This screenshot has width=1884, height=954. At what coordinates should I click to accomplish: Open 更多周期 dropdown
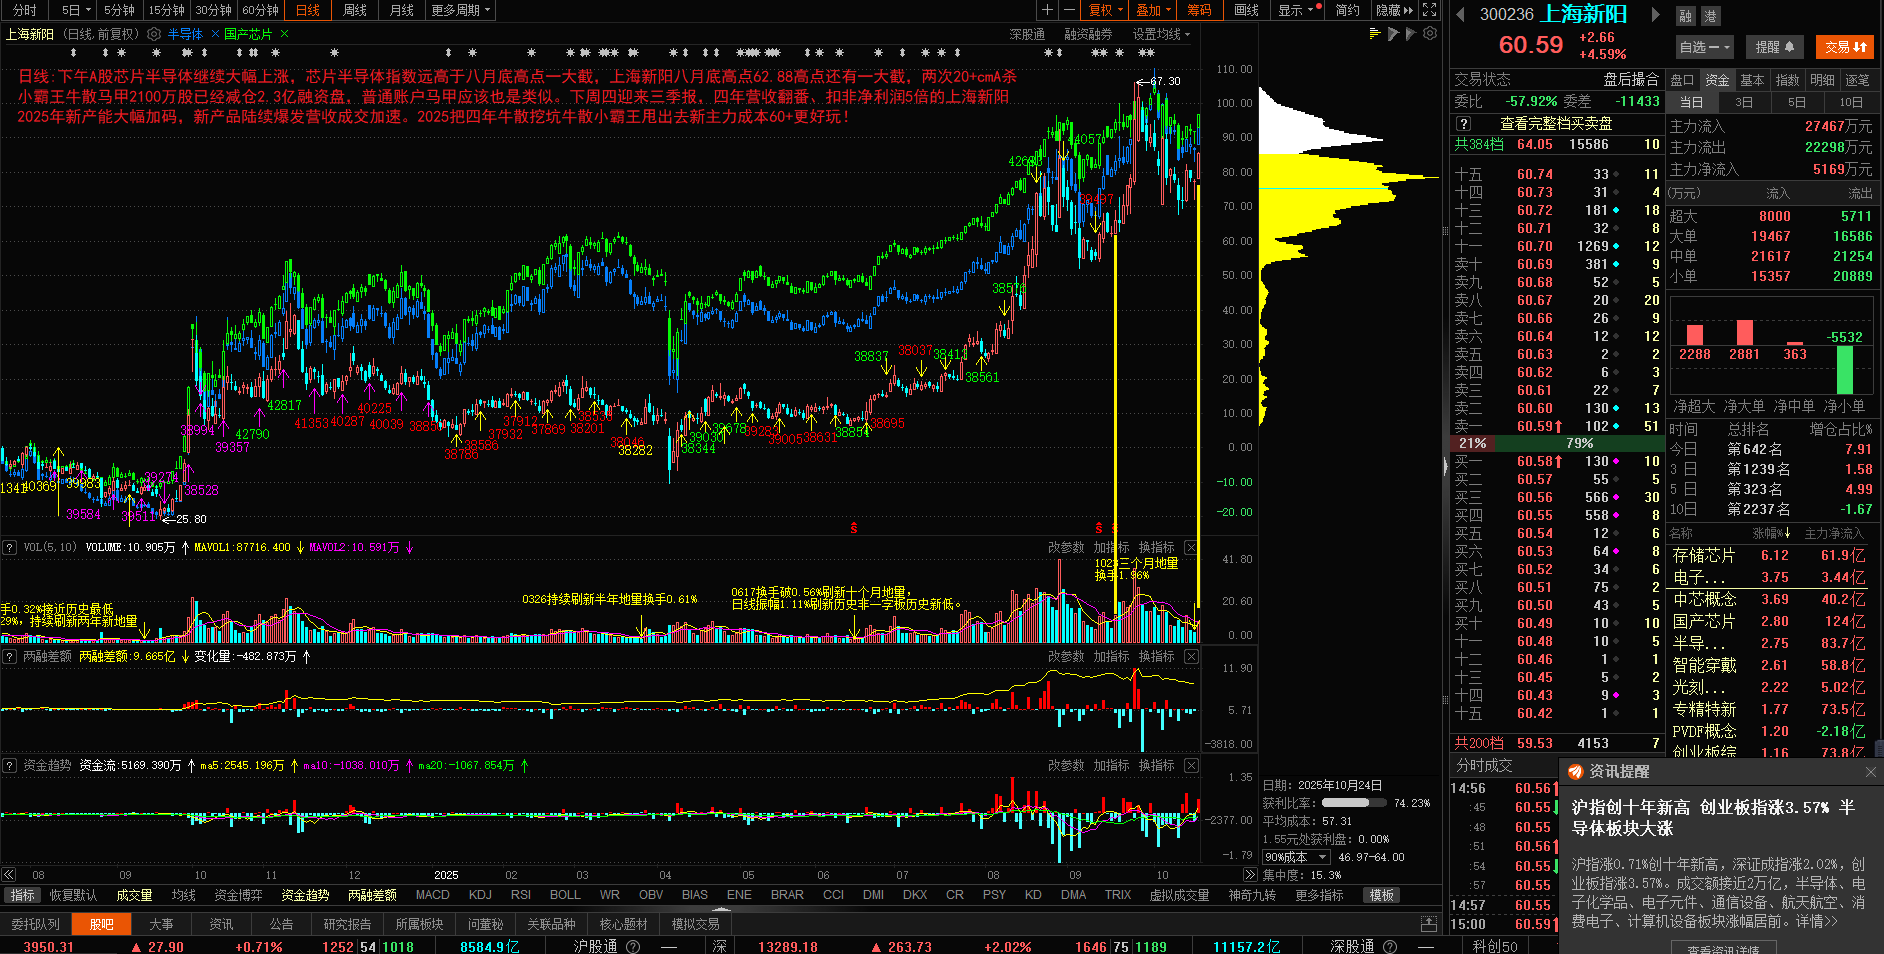tap(460, 10)
